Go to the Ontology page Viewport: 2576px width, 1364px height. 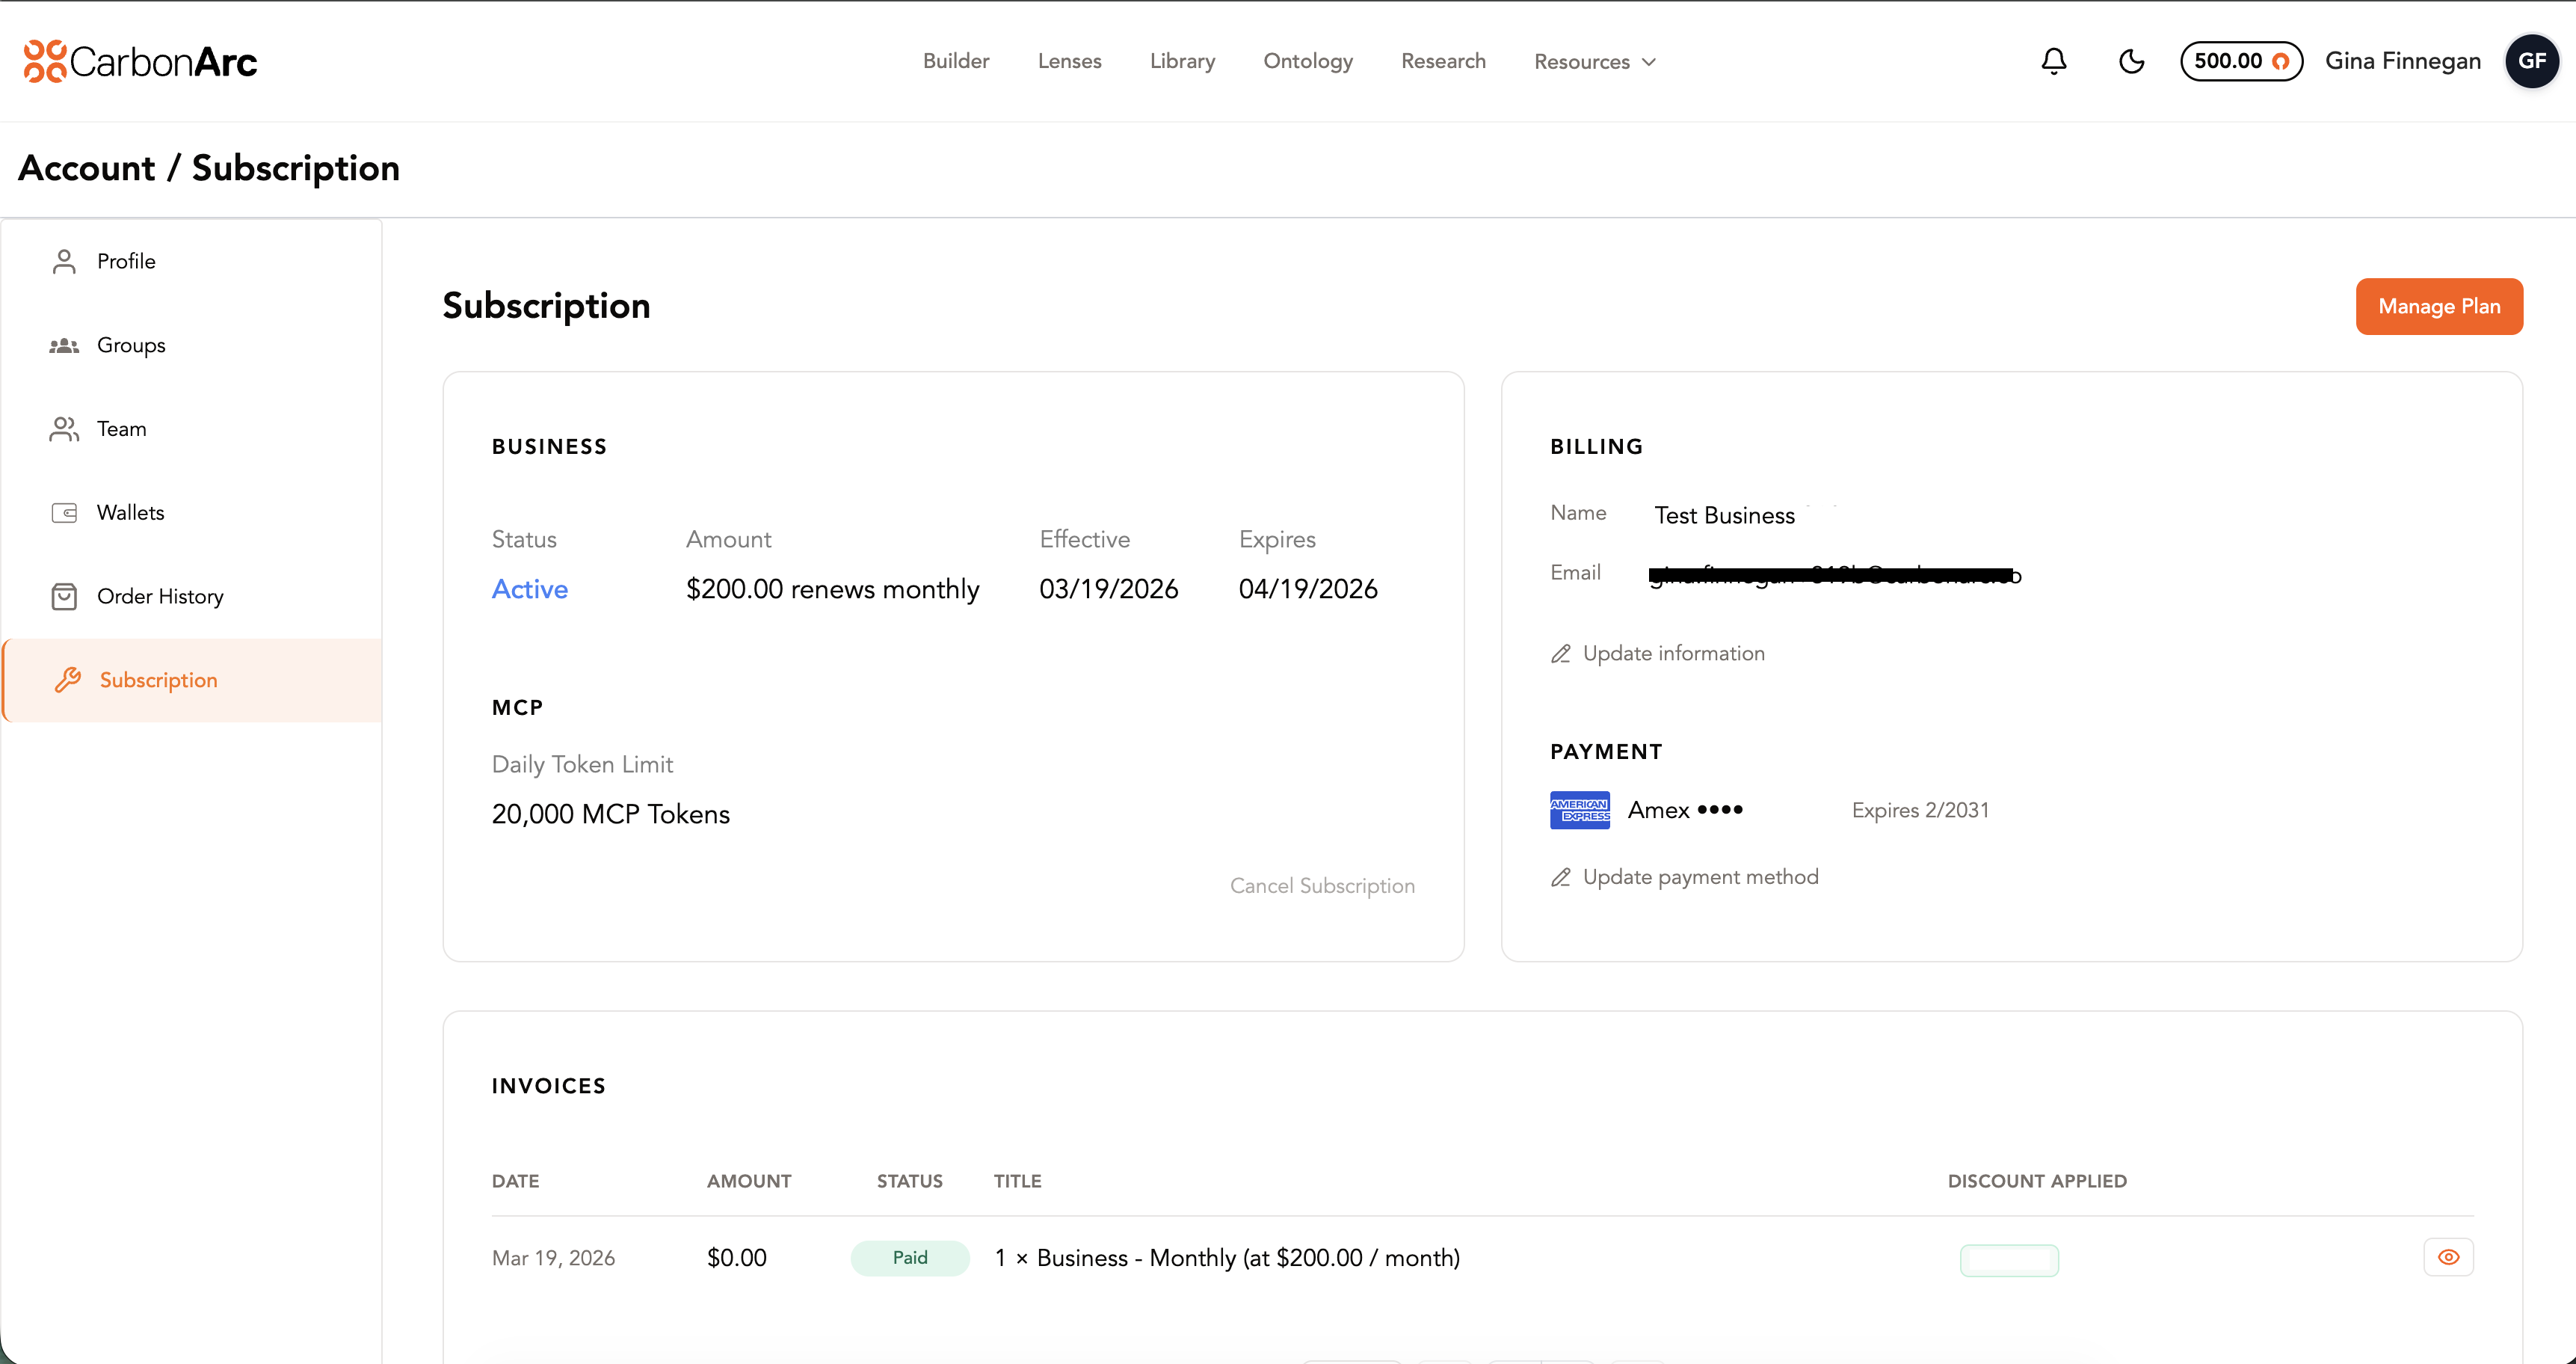click(x=1307, y=61)
